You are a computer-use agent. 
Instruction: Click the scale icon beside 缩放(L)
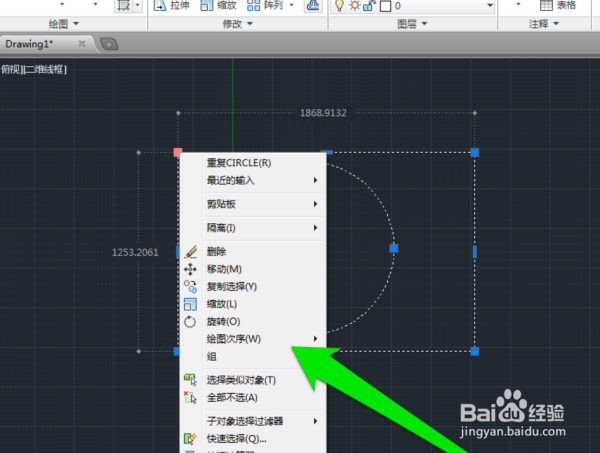coord(190,305)
